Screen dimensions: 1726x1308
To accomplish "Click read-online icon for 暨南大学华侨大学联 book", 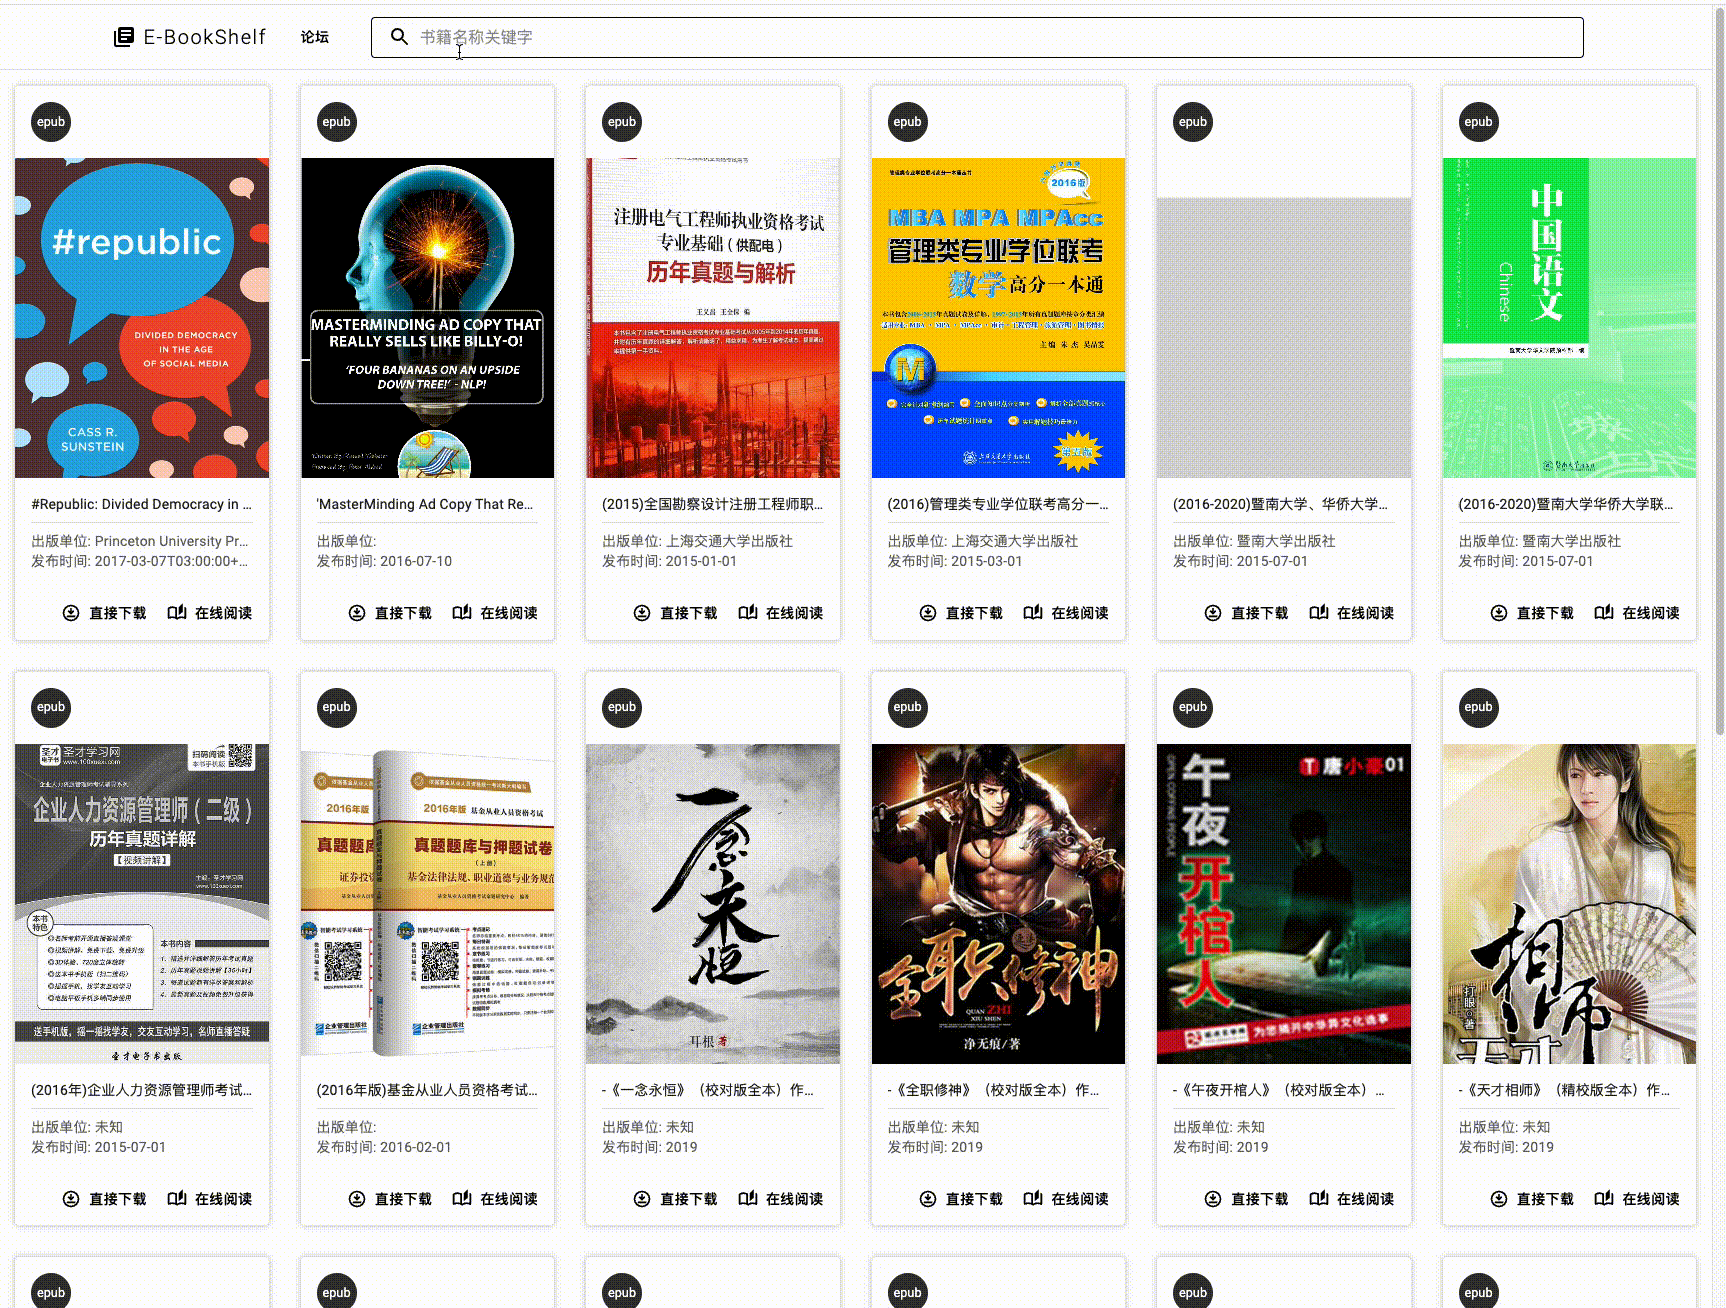I will 1604,613.
